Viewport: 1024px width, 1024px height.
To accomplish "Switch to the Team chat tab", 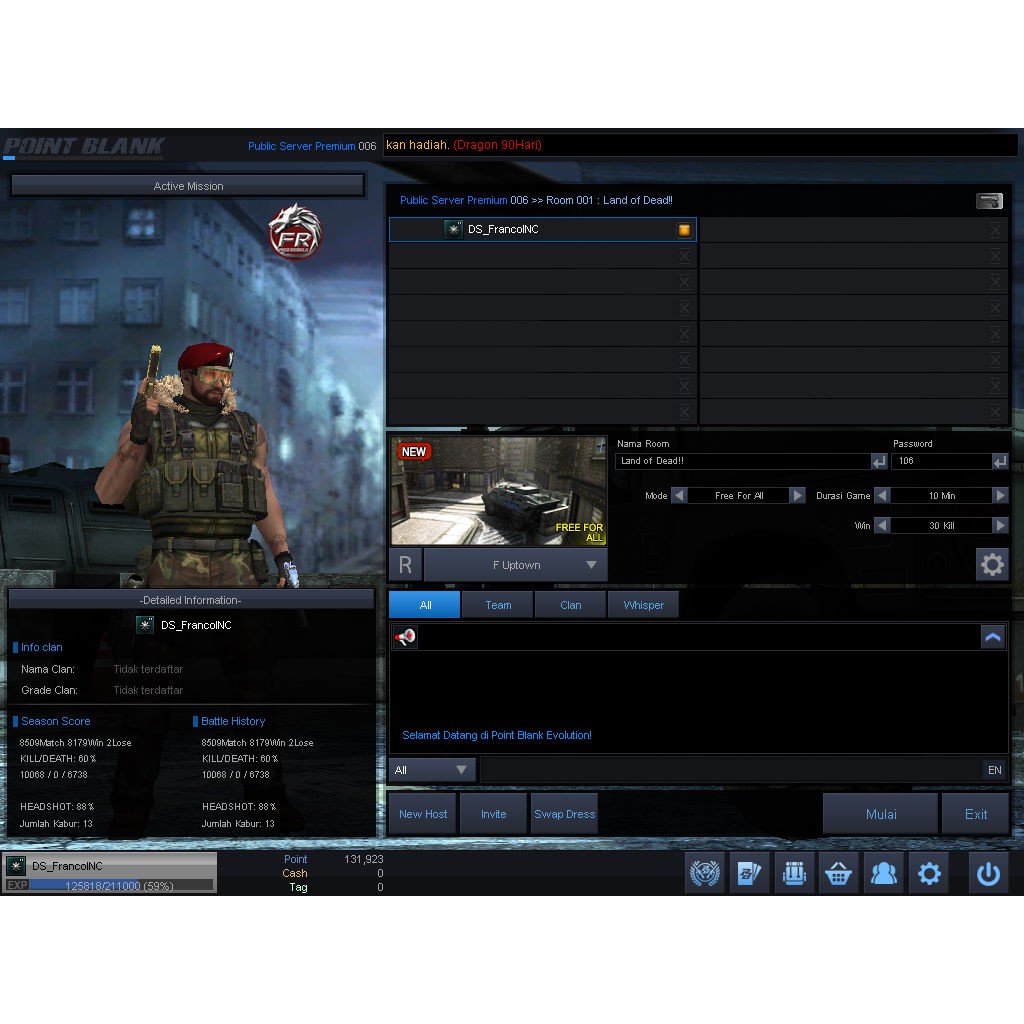I will [x=498, y=605].
